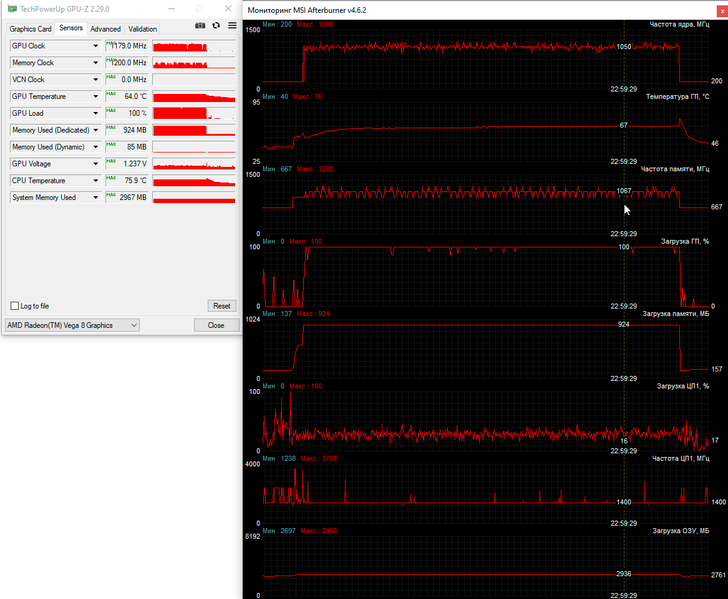Image resolution: width=728 pixels, height=599 pixels.
Task: Click the 'Загрузка ЦП1, %' graph title
Action: pos(683,386)
